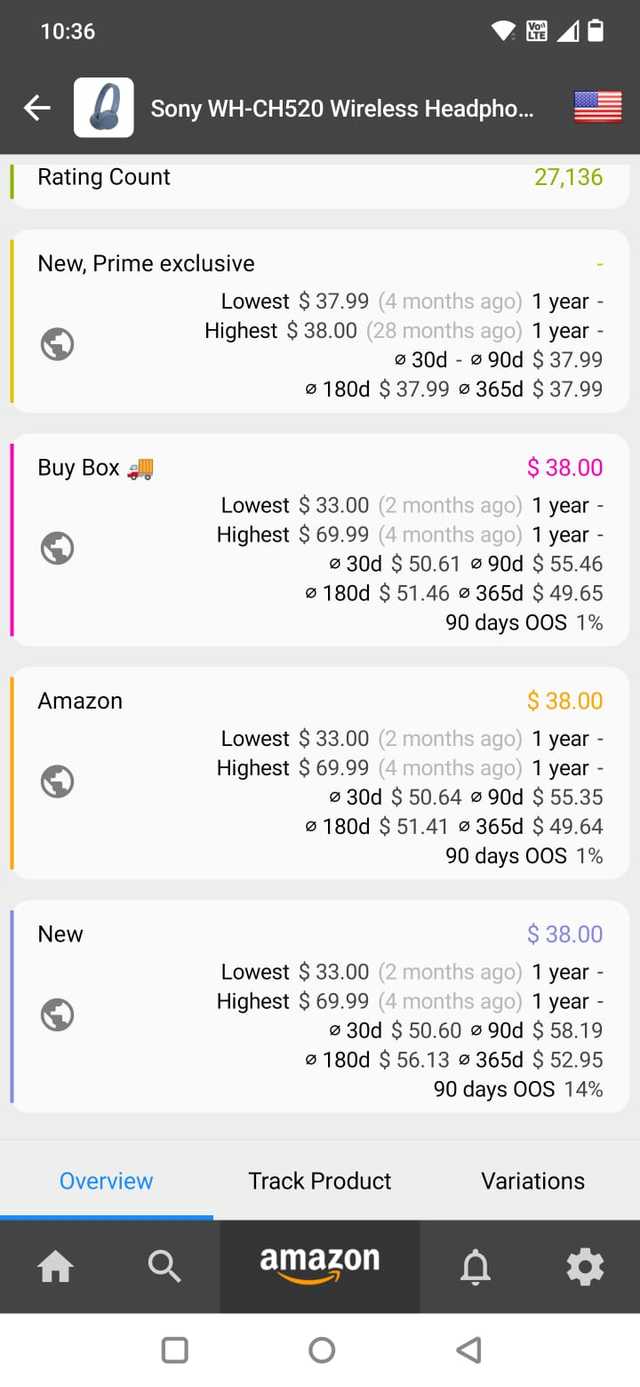Switch to Track Product tab
The image size is (640, 1387).
point(320,1181)
